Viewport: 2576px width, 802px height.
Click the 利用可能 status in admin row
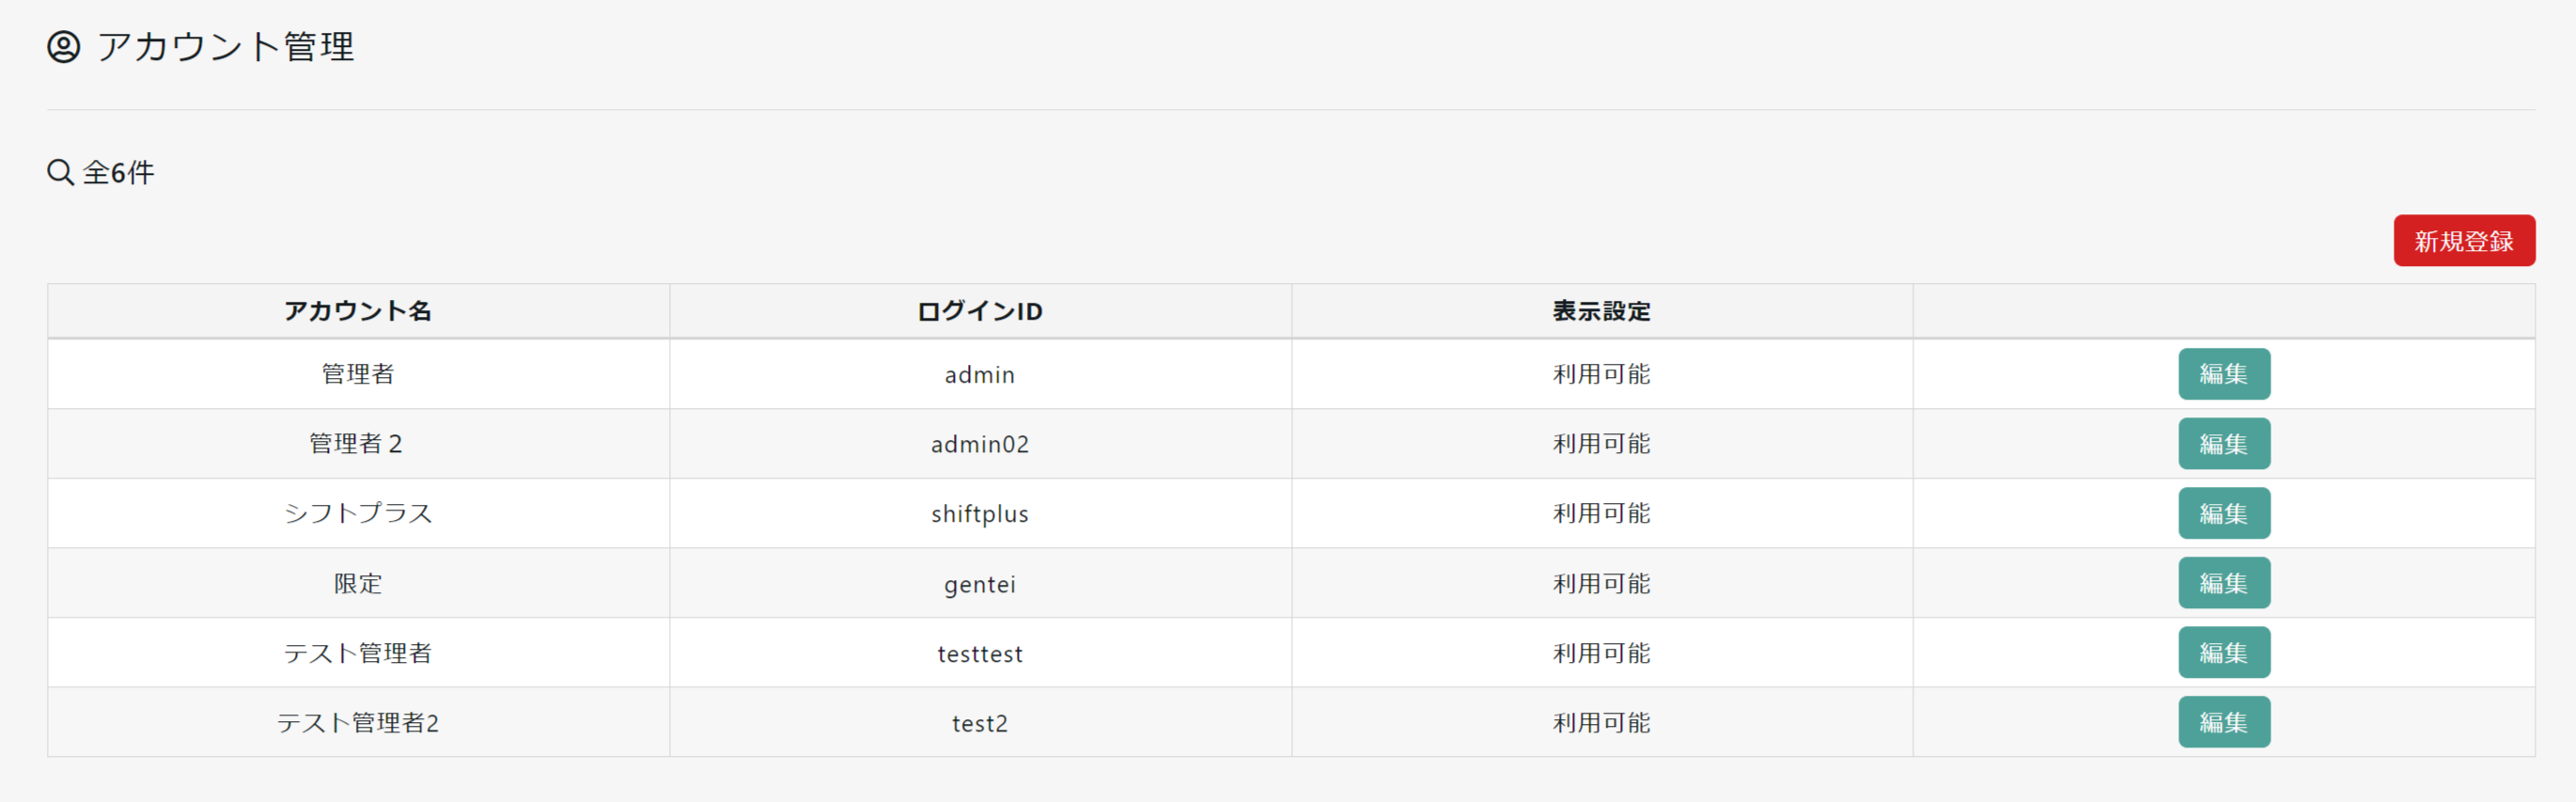[x=1601, y=374]
